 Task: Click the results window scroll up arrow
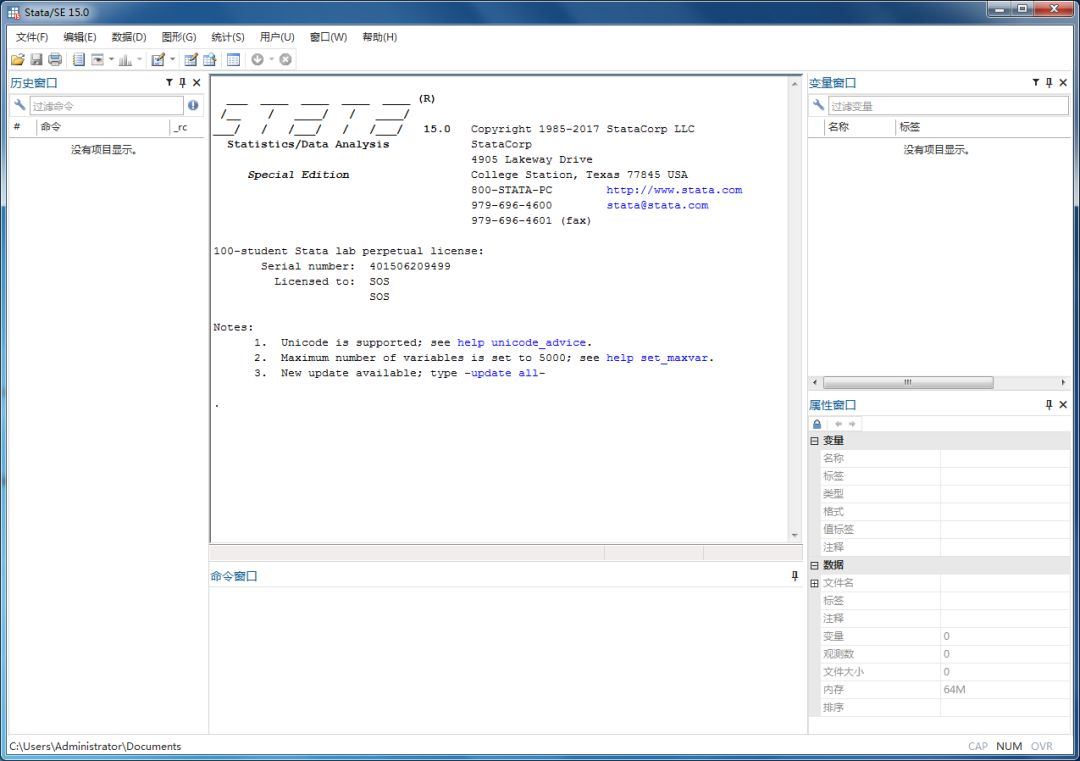(795, 84)
